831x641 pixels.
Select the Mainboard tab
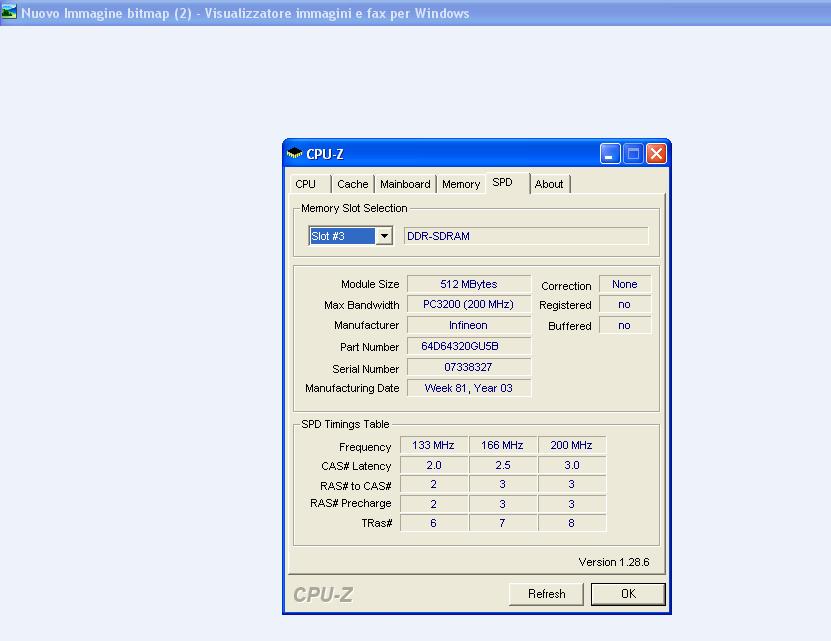tap(405, 184)
